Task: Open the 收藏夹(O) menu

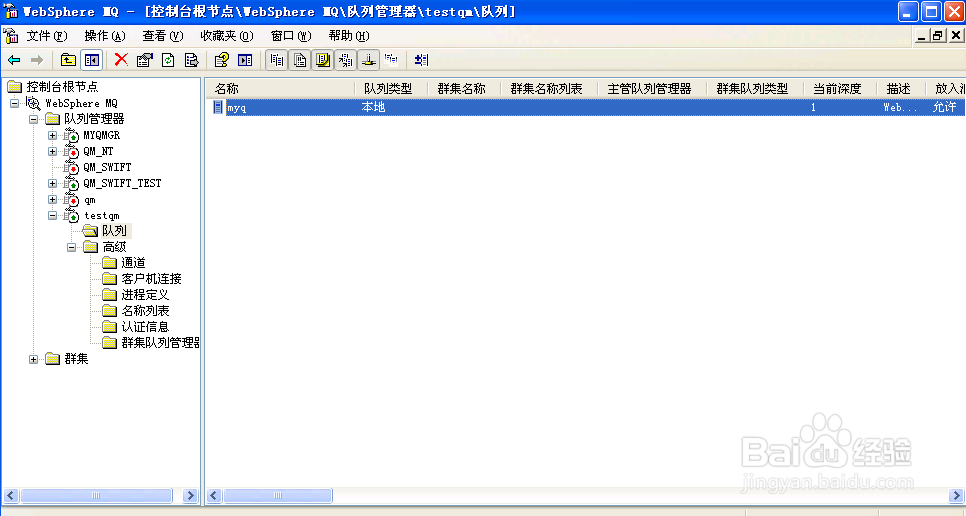Action: [227, 36]
